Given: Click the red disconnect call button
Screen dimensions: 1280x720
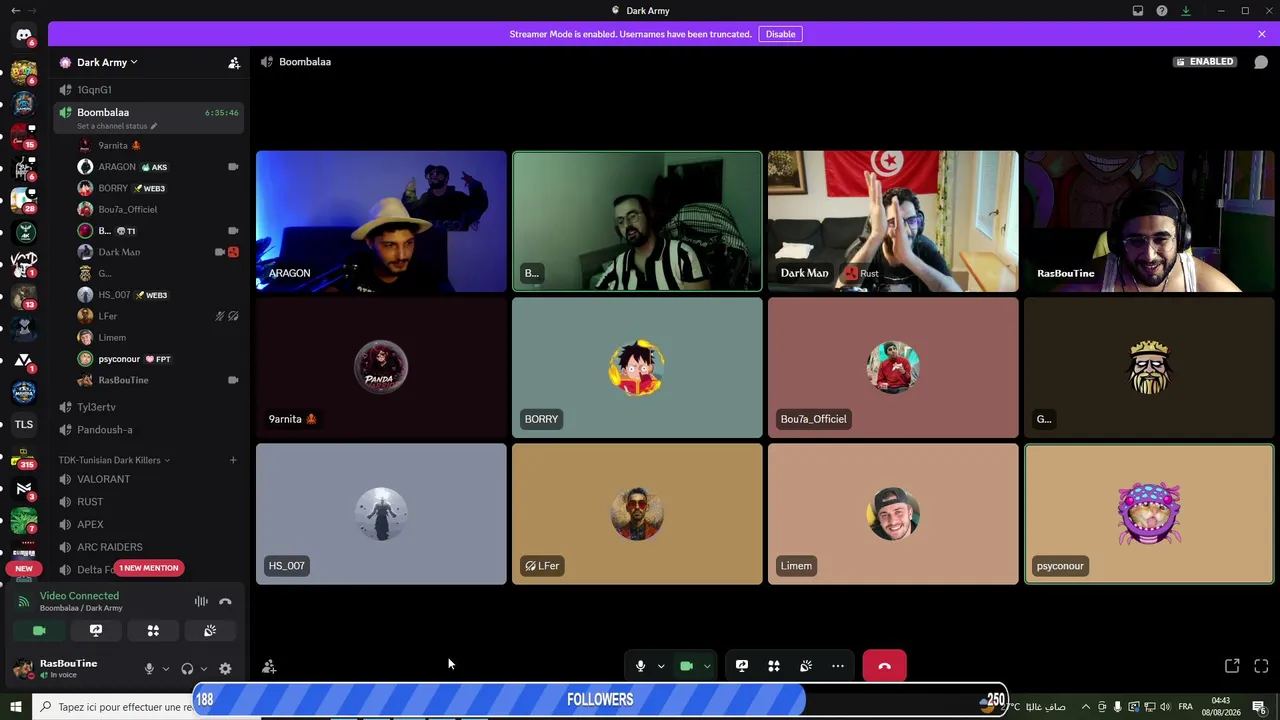Looking at the screenshot, I should click(x=884, y=666).
